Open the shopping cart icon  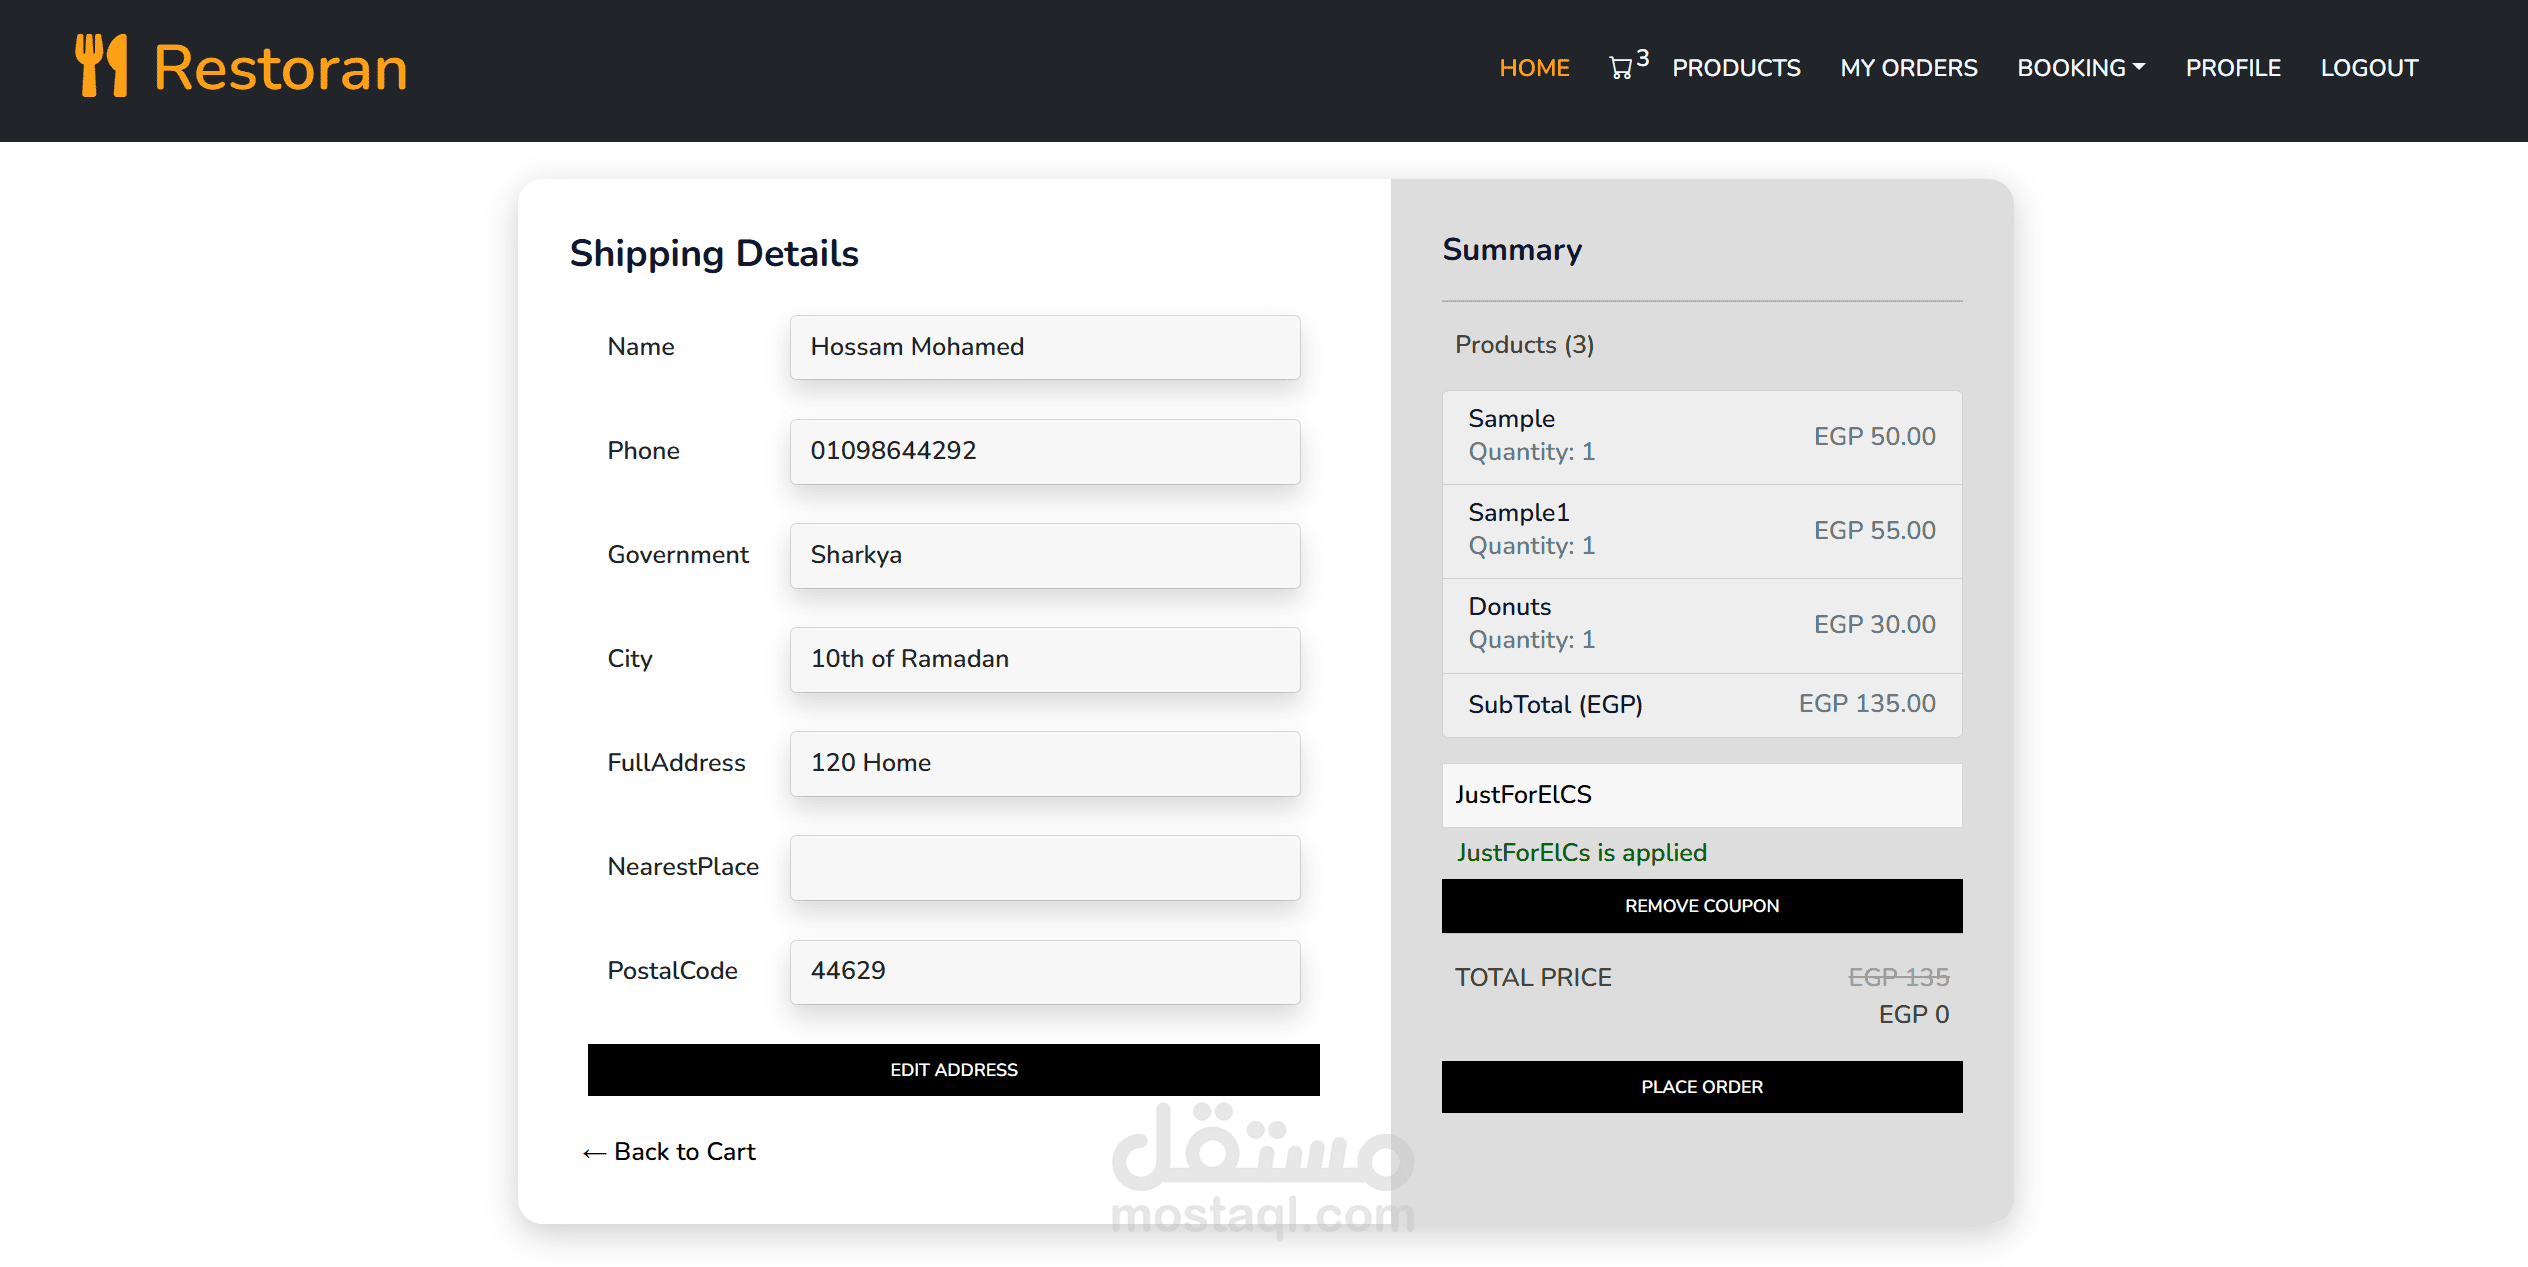(1621, 68)
